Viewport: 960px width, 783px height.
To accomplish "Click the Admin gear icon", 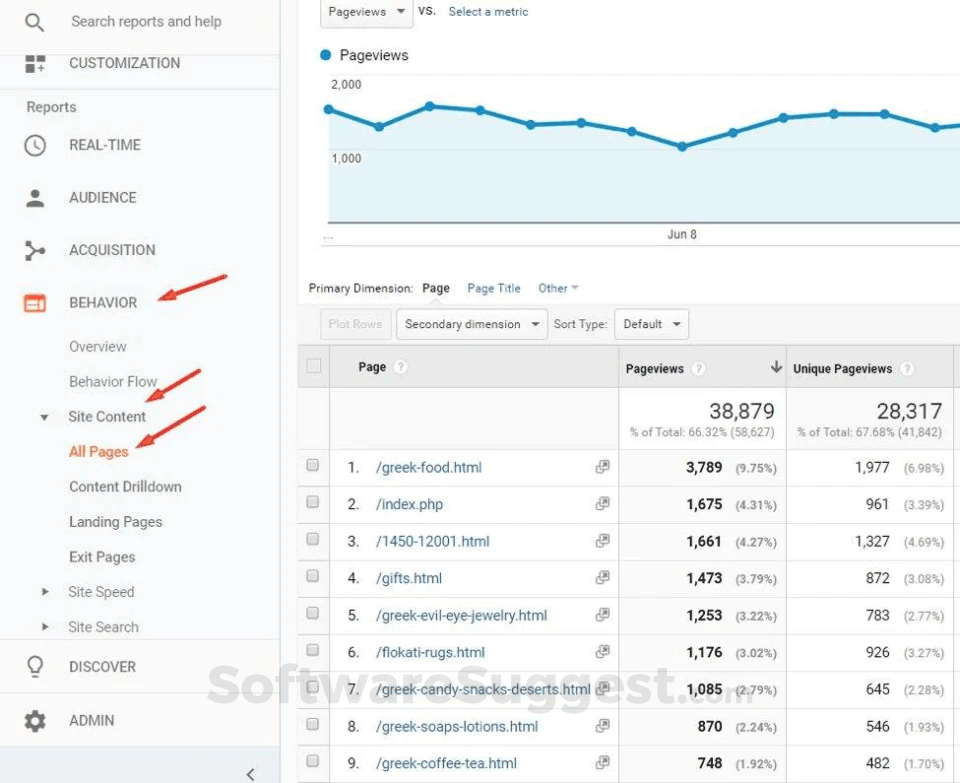I will (35, 720).
